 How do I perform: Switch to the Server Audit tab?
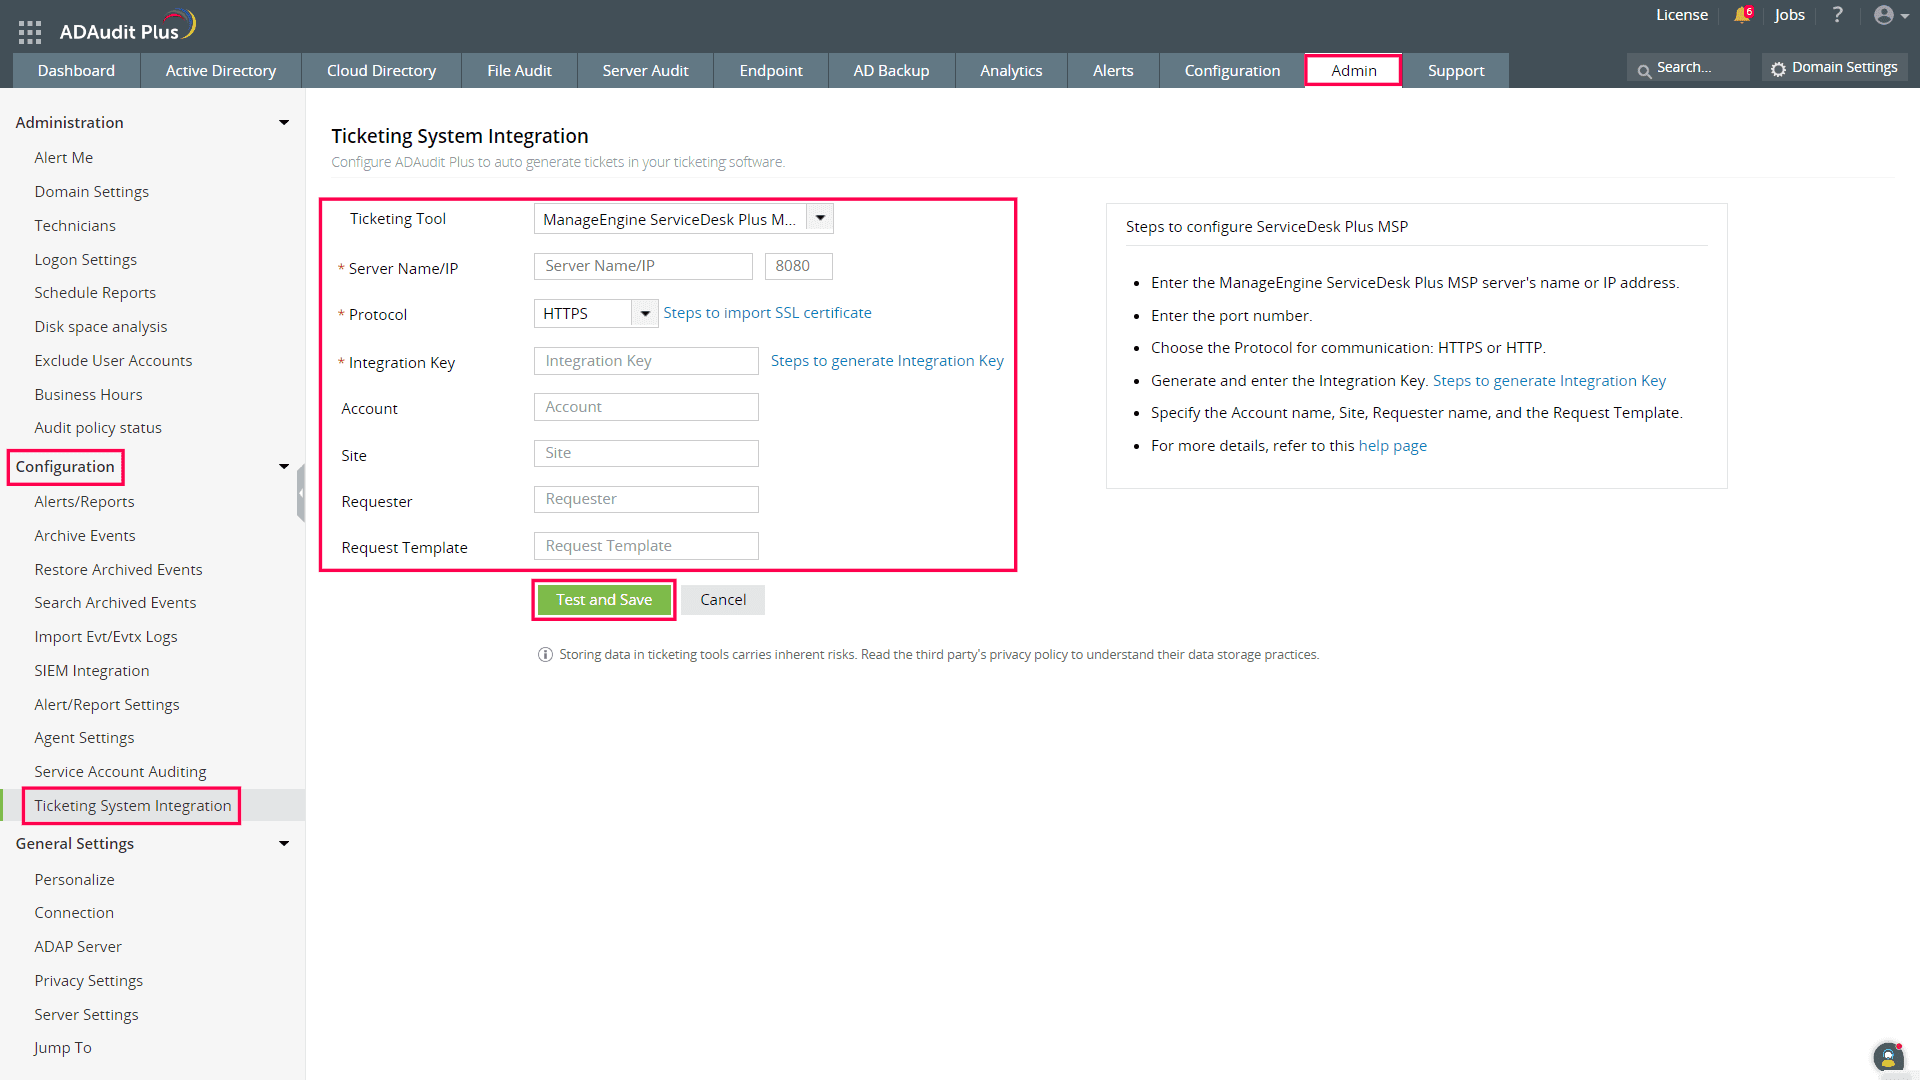coord(645,71)
